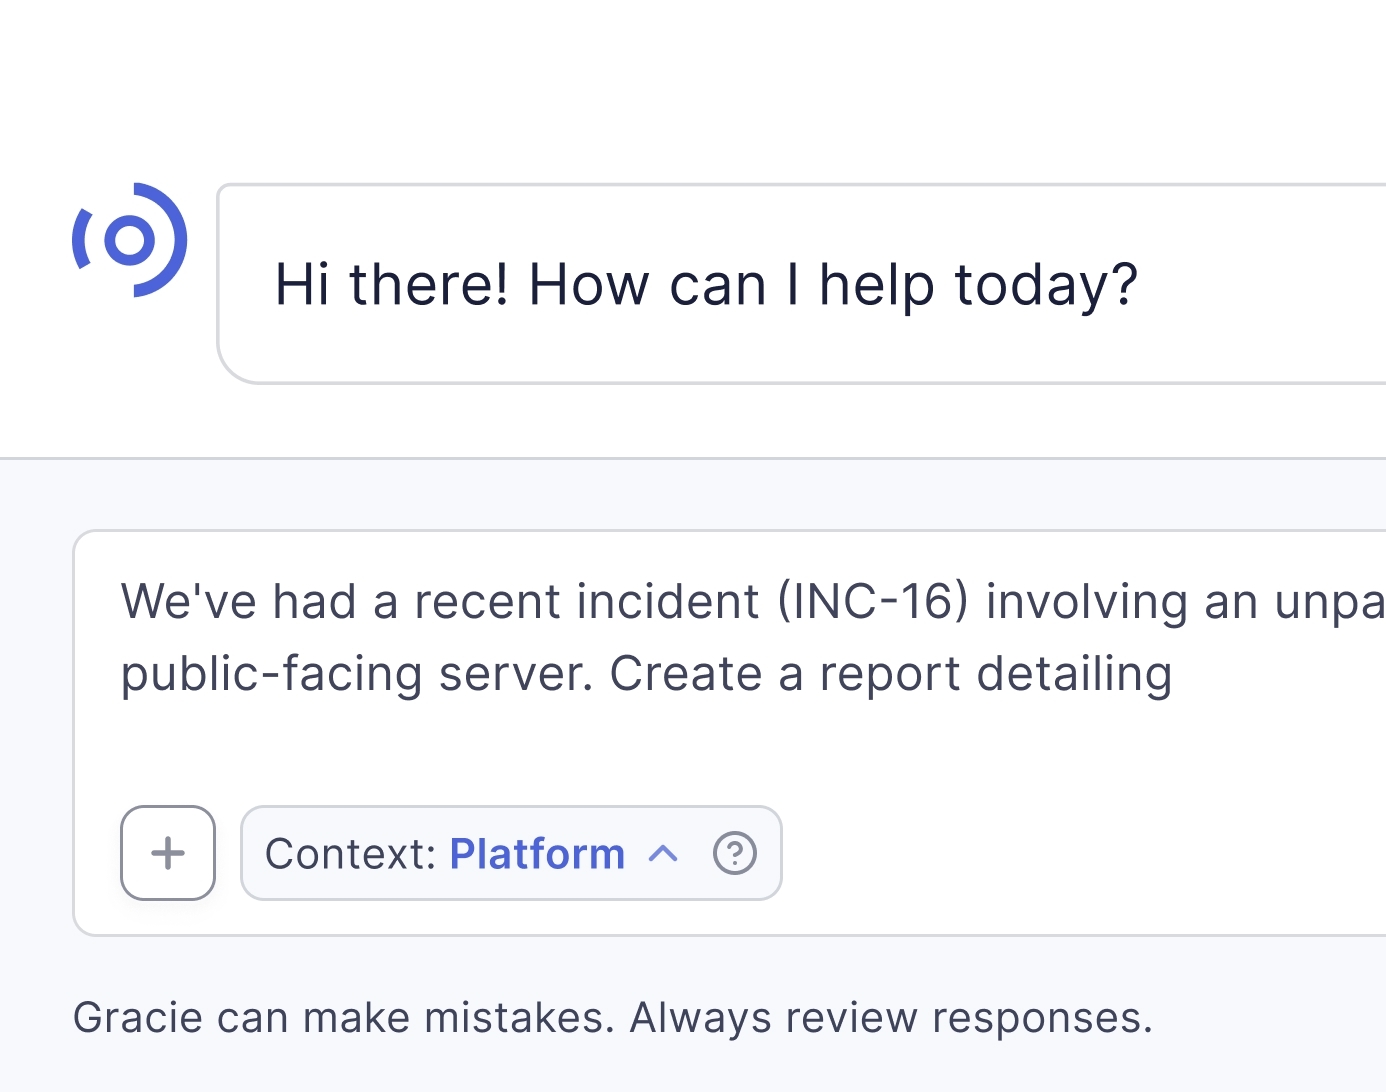Click on the "INC-16" text in the prompt
The width and height of the screenshot is (1386, 1092).
(x=873, y=602)
